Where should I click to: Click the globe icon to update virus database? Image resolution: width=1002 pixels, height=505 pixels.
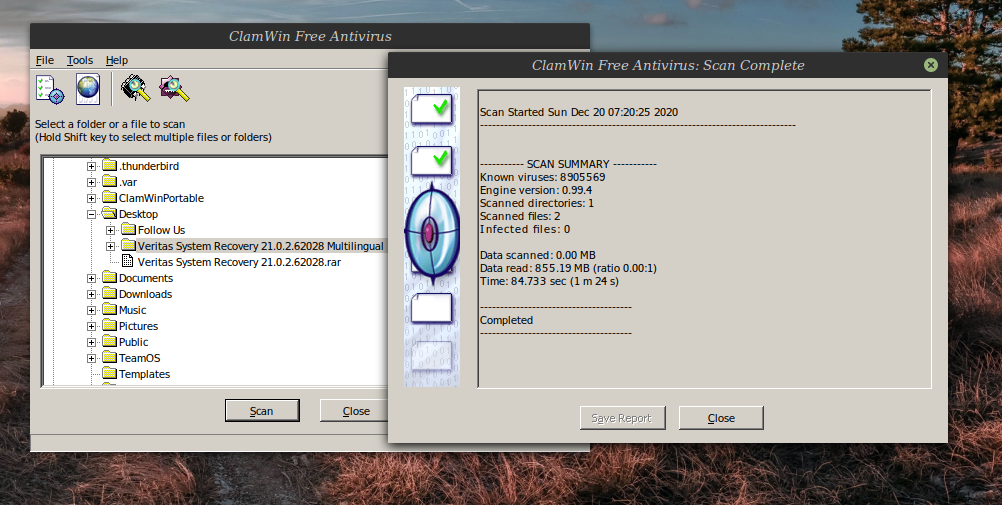point(88,89)
